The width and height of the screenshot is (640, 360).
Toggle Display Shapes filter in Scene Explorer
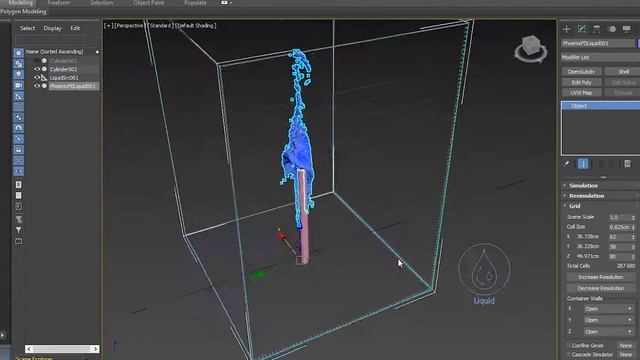coord(18,64)
